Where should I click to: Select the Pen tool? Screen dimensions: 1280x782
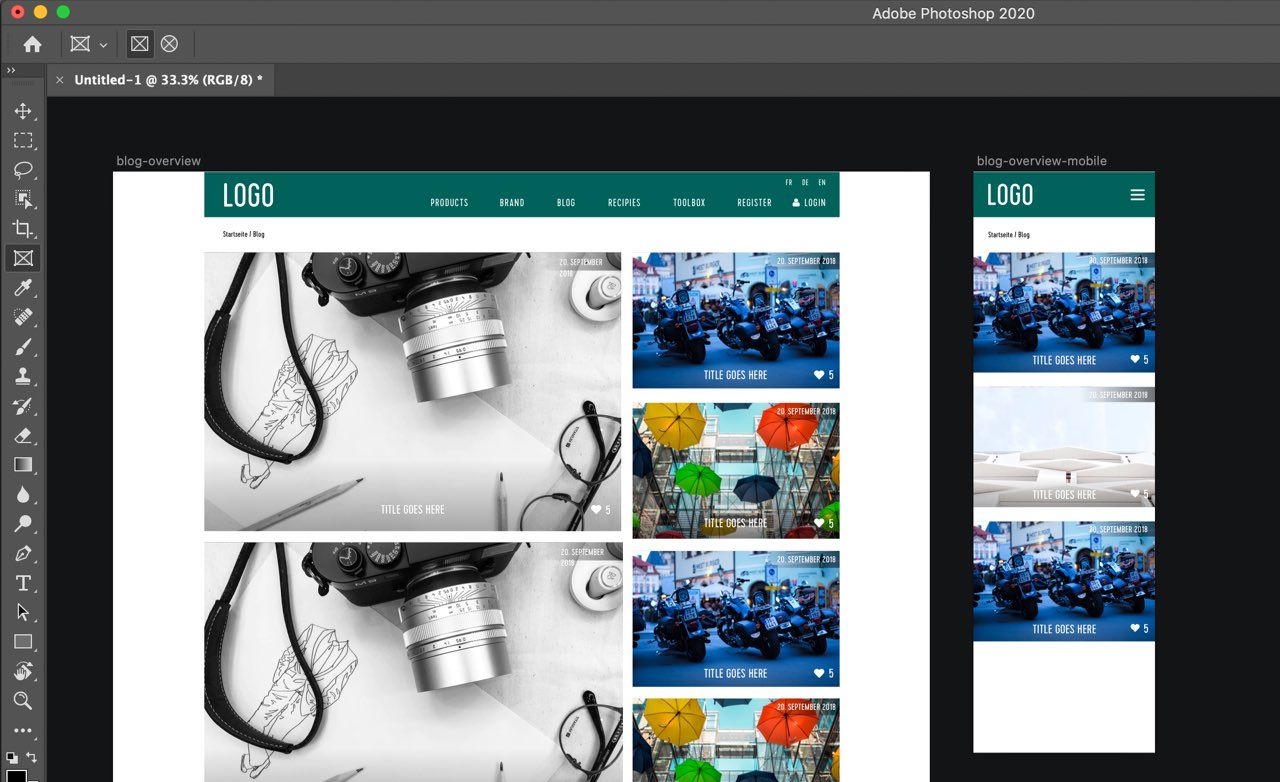(23, 553)
